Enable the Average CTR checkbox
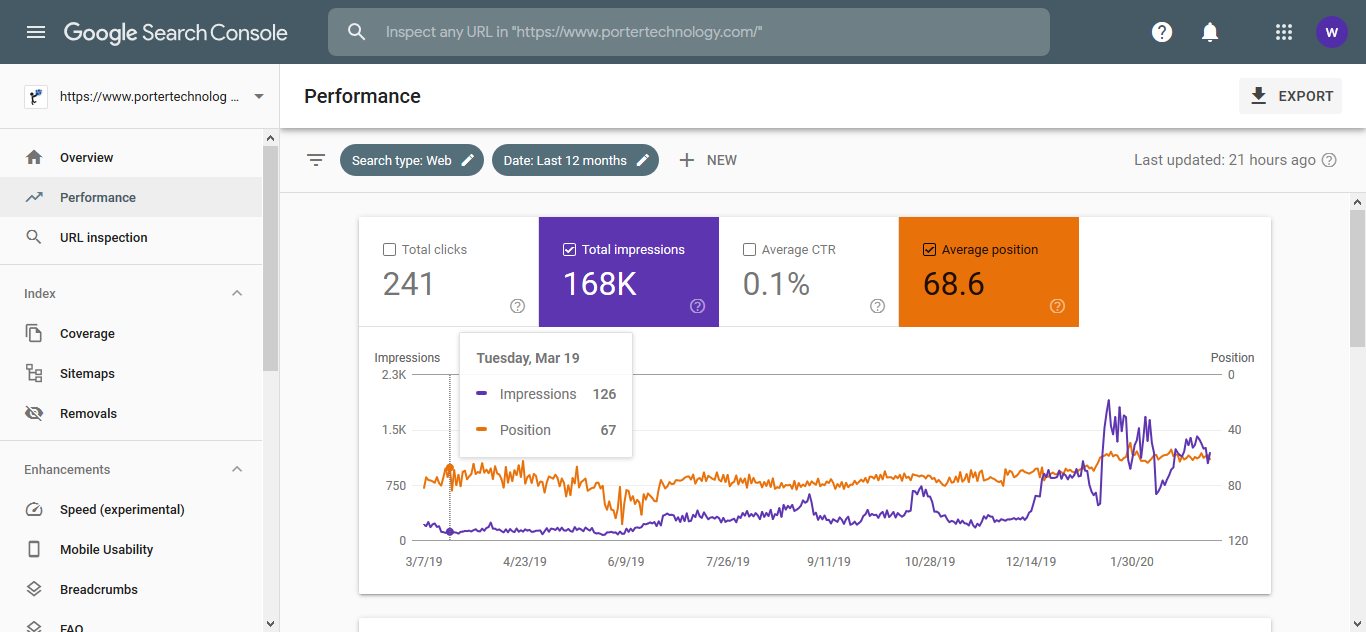 [x=750, y=250]
